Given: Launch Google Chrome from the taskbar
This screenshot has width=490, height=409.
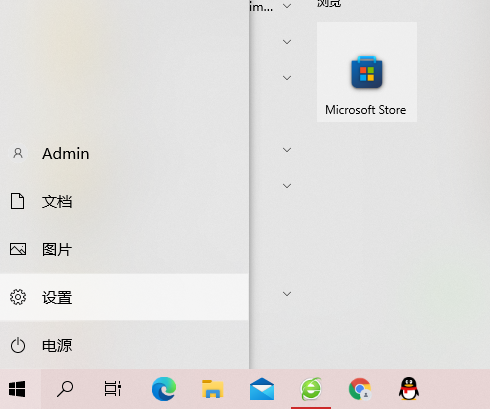Looking at the screenshot, I should click(360, 389).
